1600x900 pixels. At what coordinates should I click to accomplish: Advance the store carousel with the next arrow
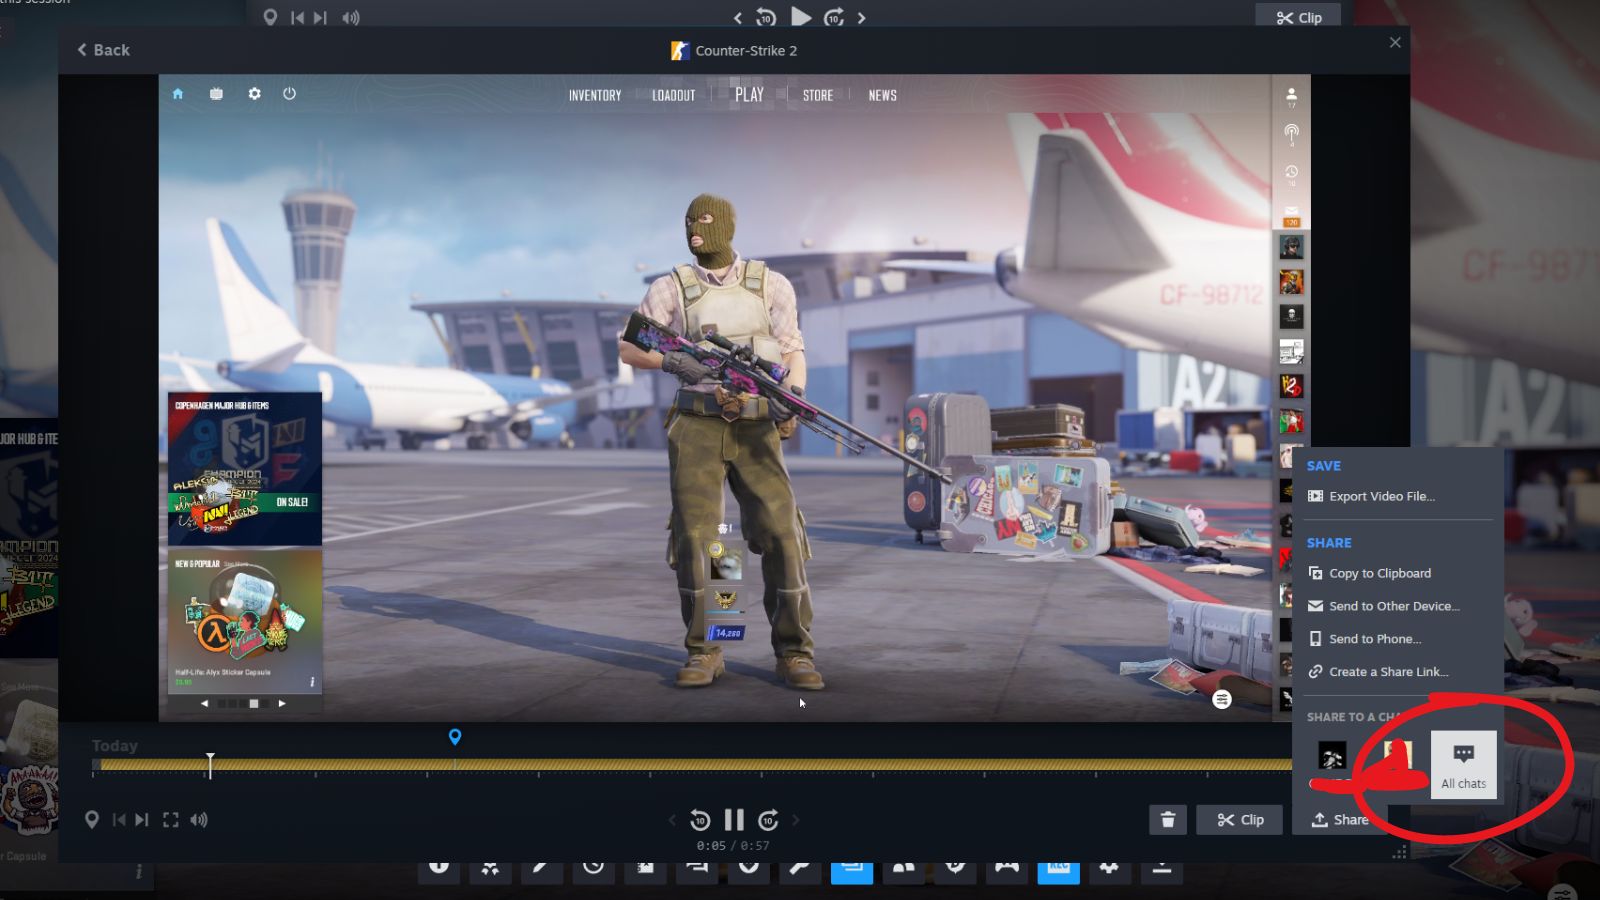[x=282, y=703]
